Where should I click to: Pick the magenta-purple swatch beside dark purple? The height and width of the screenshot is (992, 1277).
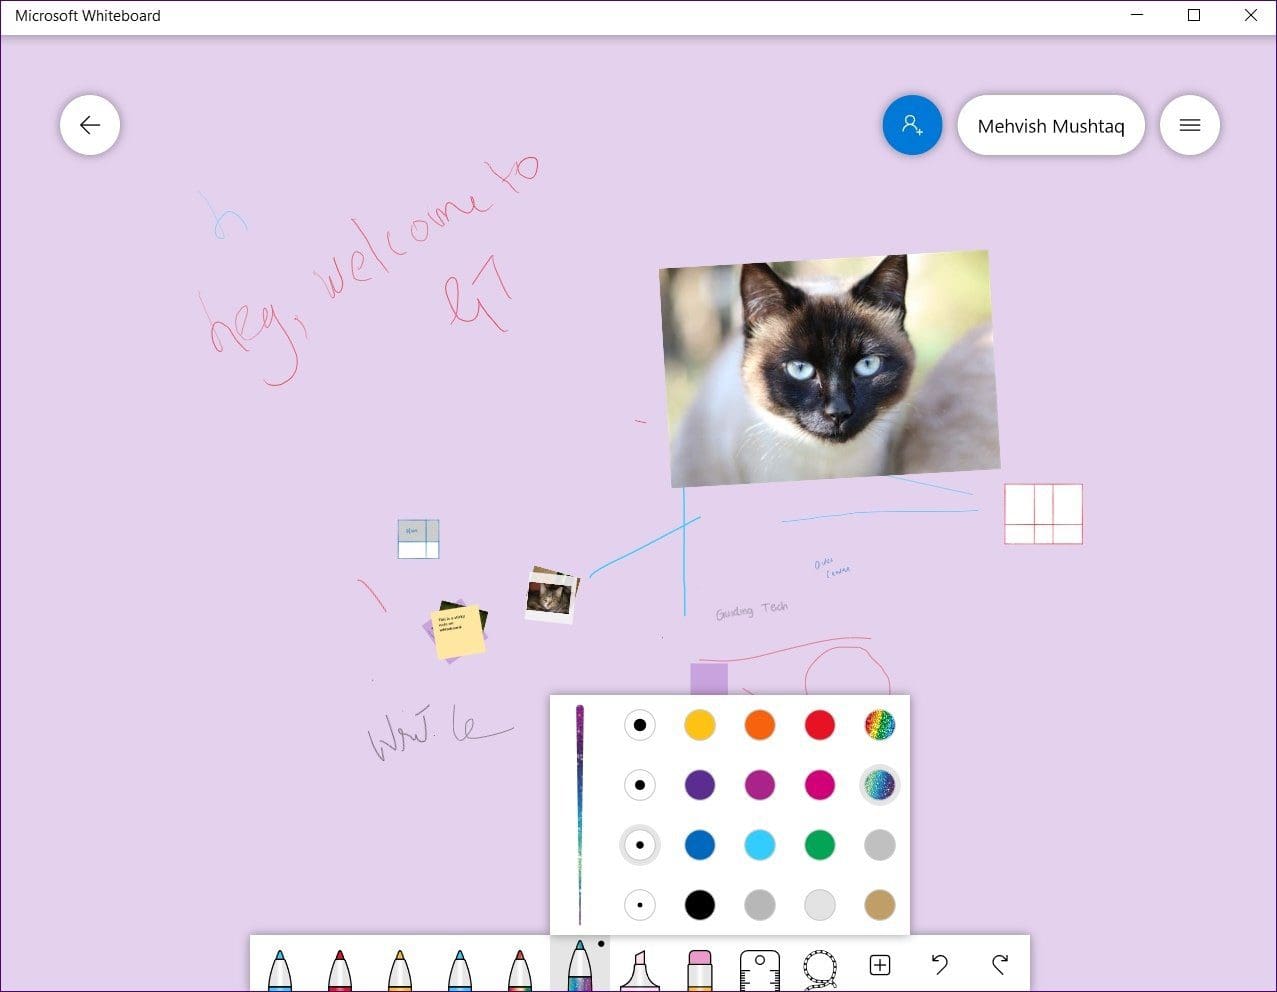click(760, 785)
